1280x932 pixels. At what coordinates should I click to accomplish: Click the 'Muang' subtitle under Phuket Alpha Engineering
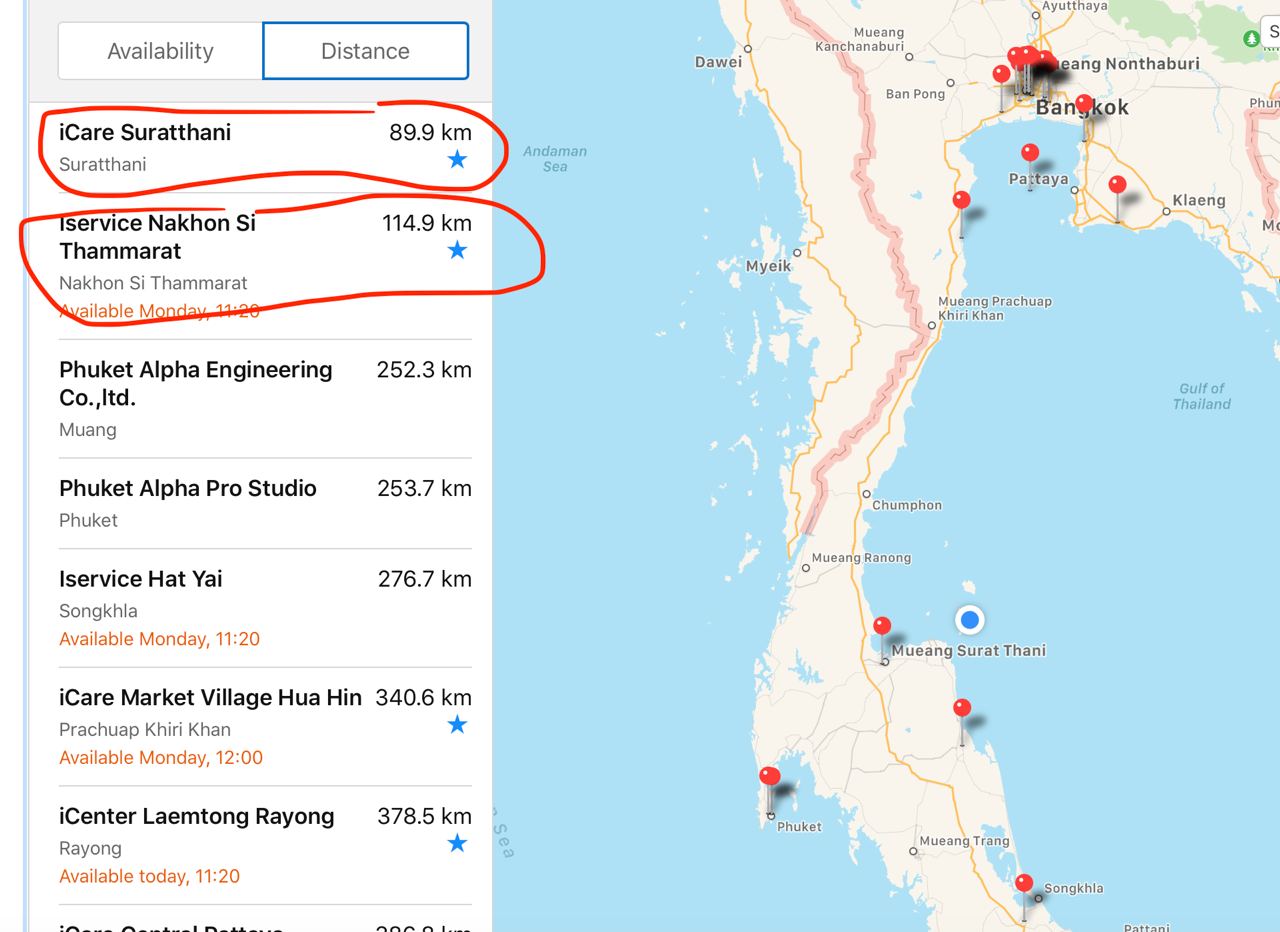point(88,430)
